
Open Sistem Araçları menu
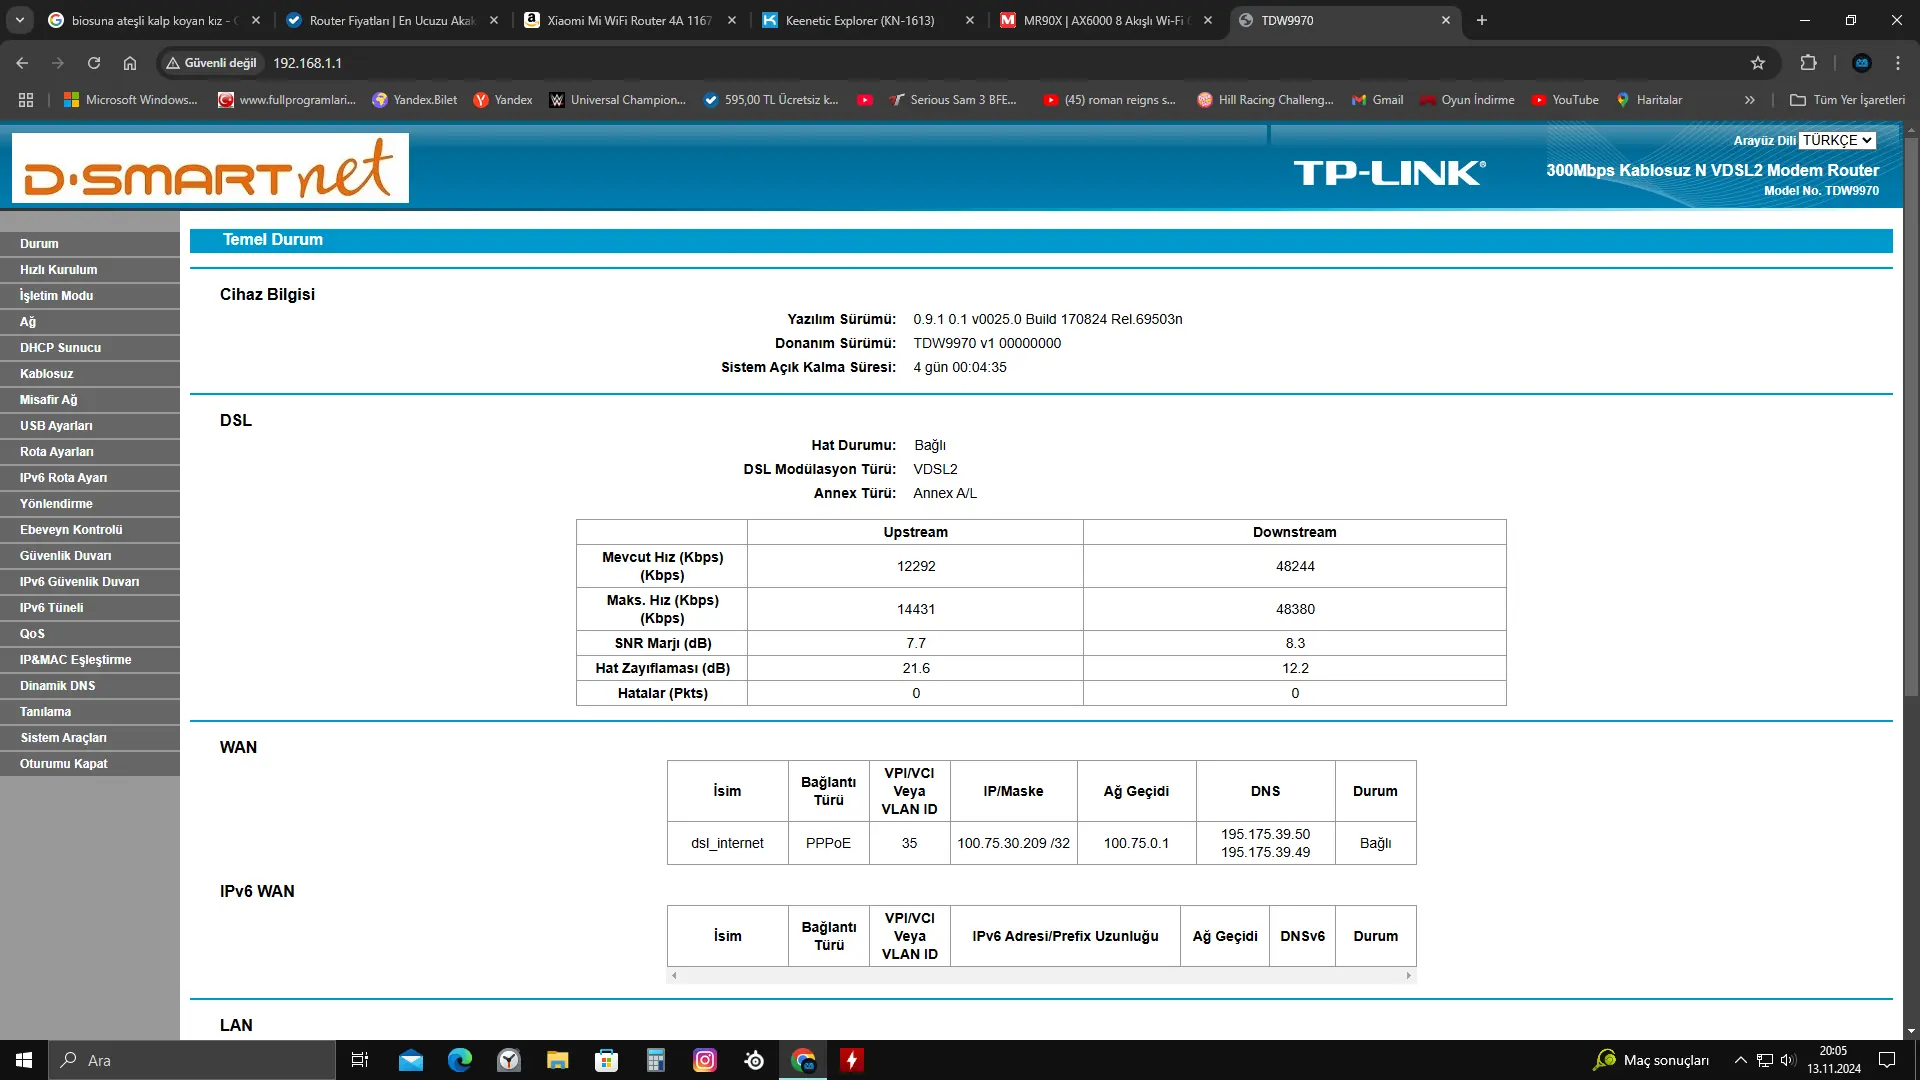(x=90, y=738)
